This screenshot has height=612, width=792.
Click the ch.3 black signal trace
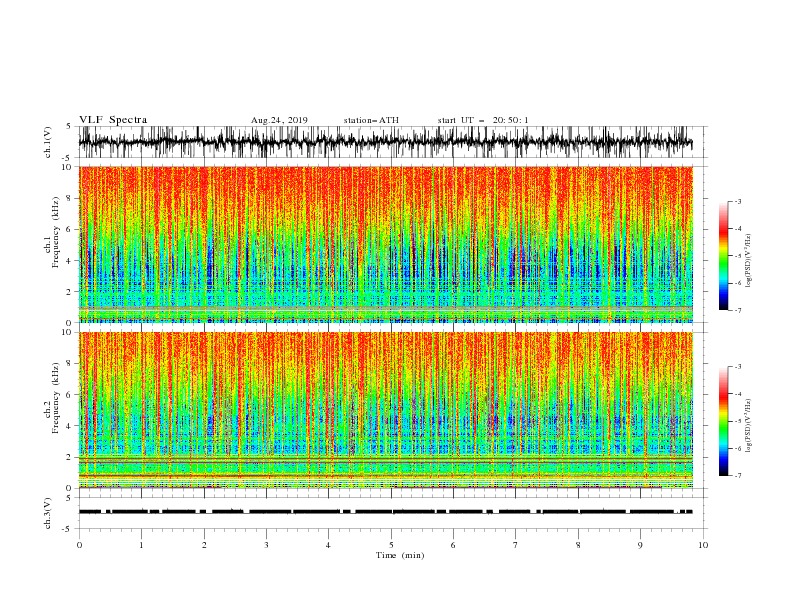[x=385, y=512]
